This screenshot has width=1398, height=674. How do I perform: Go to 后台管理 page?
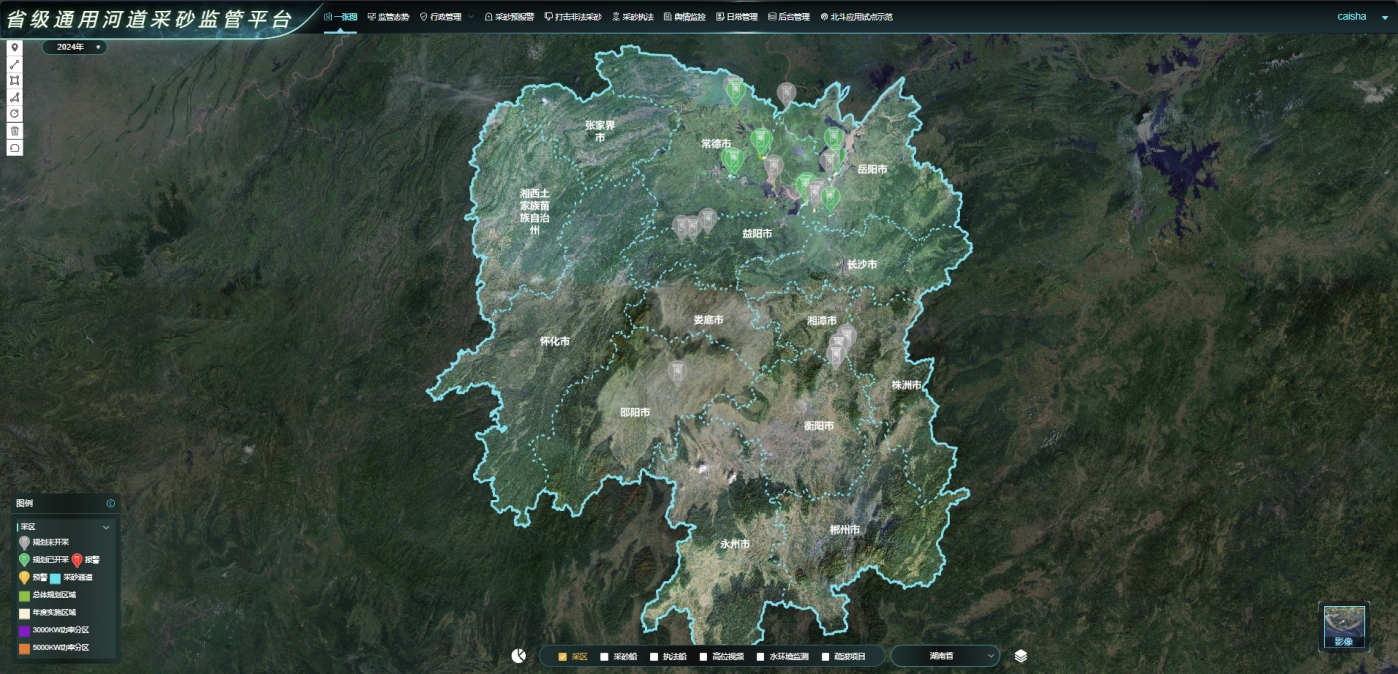pyautogui.click(x=789, y=17)
